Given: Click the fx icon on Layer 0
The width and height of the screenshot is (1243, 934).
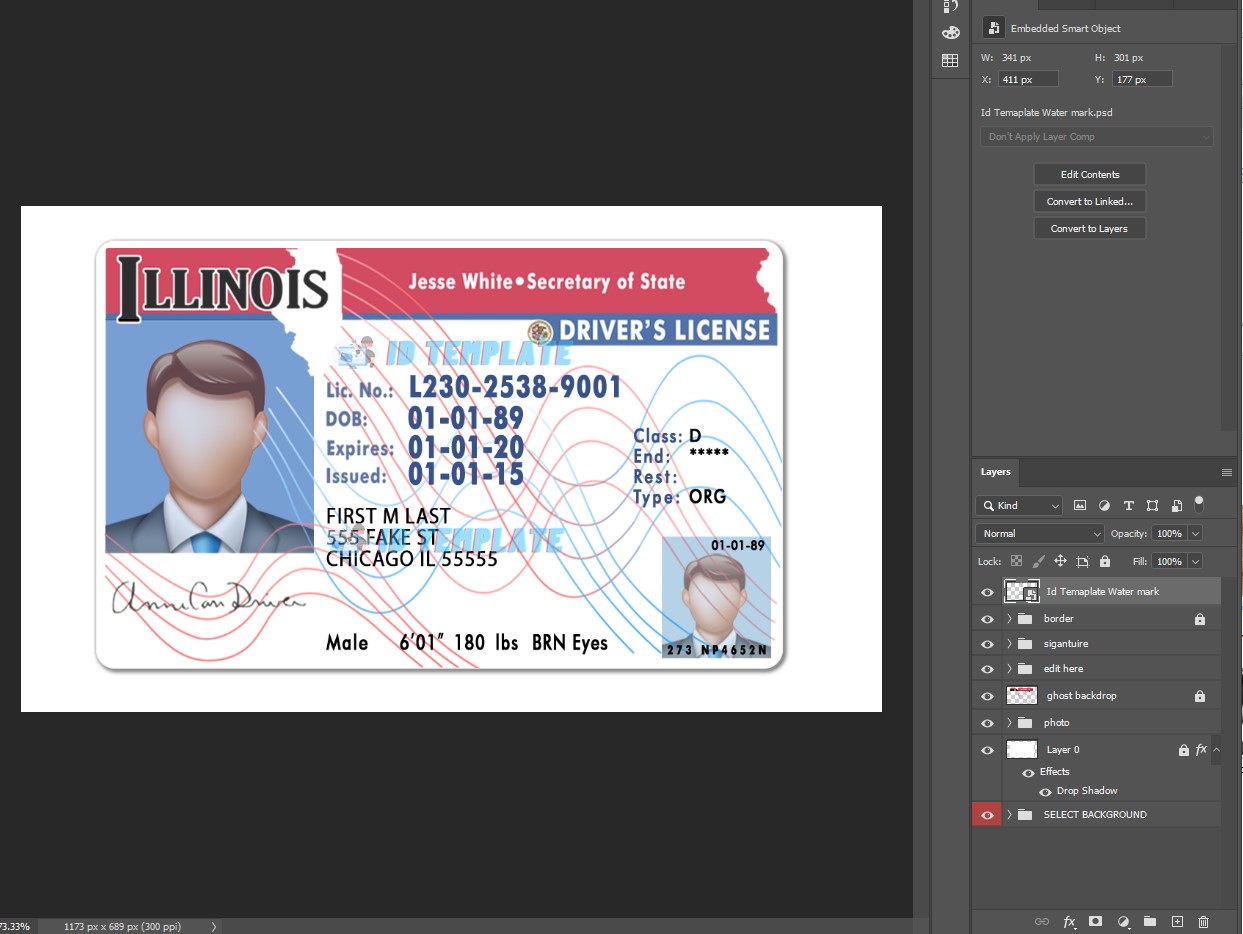Looking at the screenshot, I should point(1201,749).
